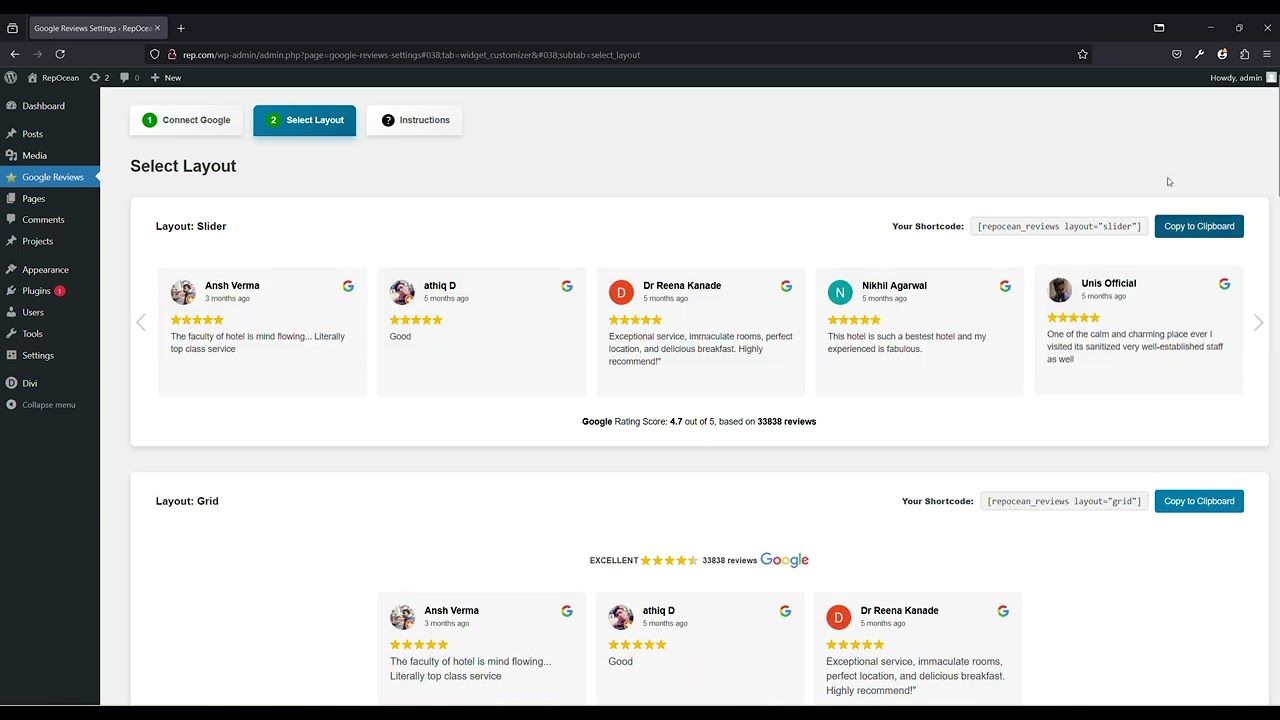Click Google icon on Dr Reena Kanade grid card
Image resolution: width=1280 pixels, height=720 pixels.
tap(1003, 611)
